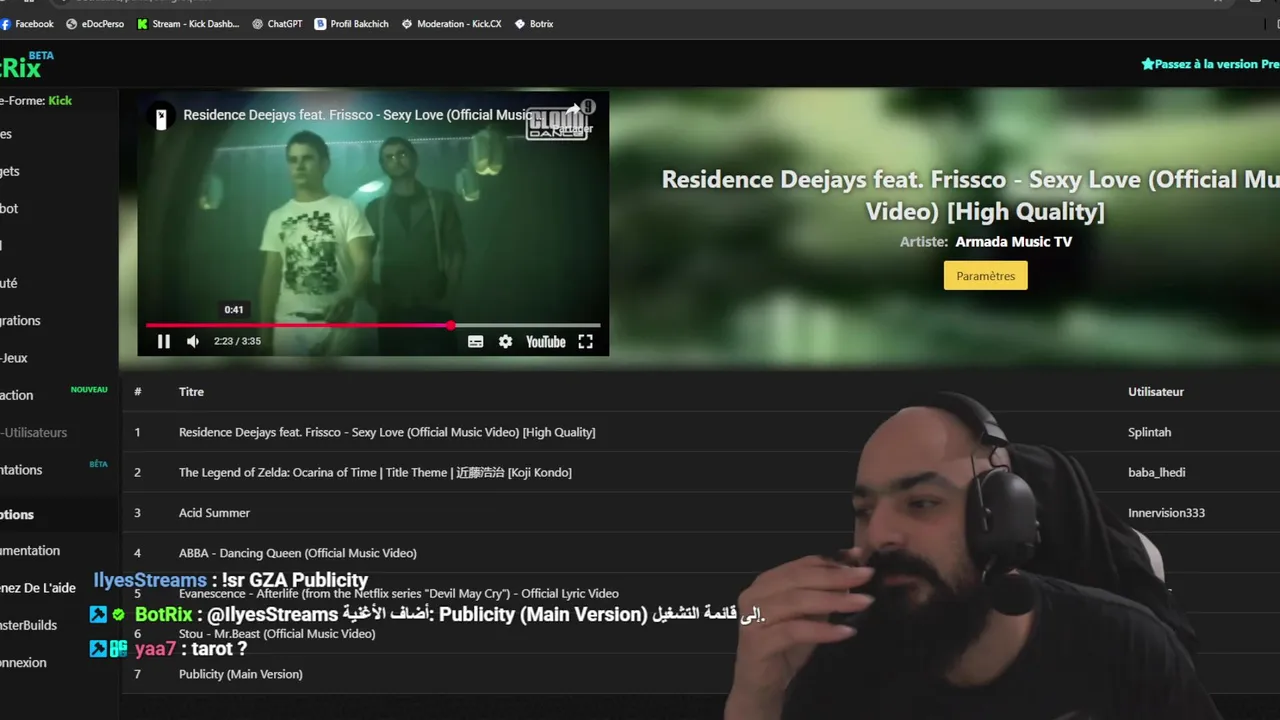Enter fullscreen in the video player
The height and width of the screenshot is (720, 1280).
[586, 341]
